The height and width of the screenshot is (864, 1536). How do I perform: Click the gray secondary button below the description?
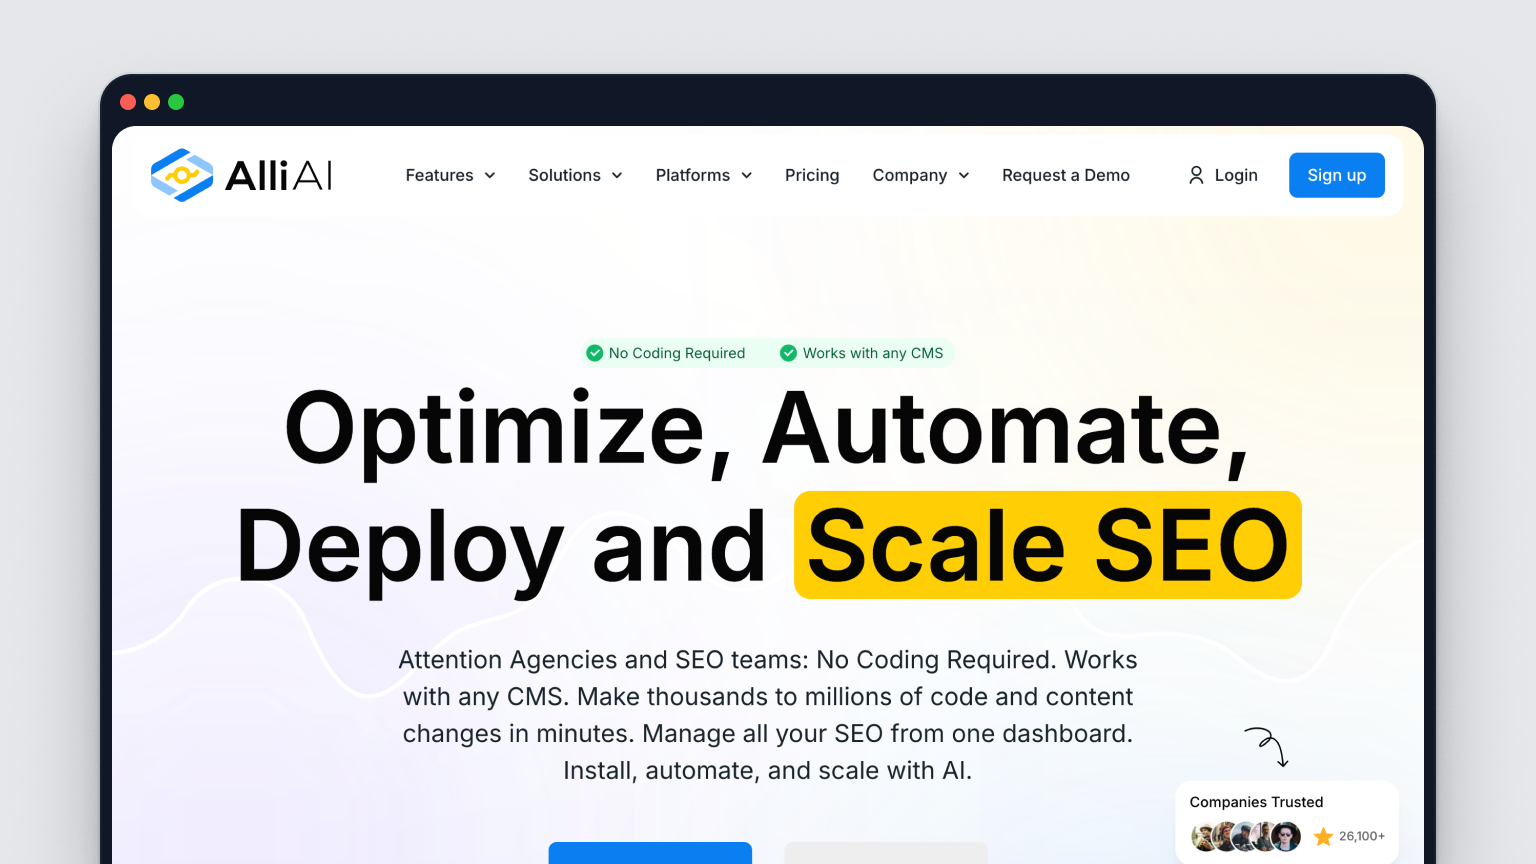pos(886,853)
